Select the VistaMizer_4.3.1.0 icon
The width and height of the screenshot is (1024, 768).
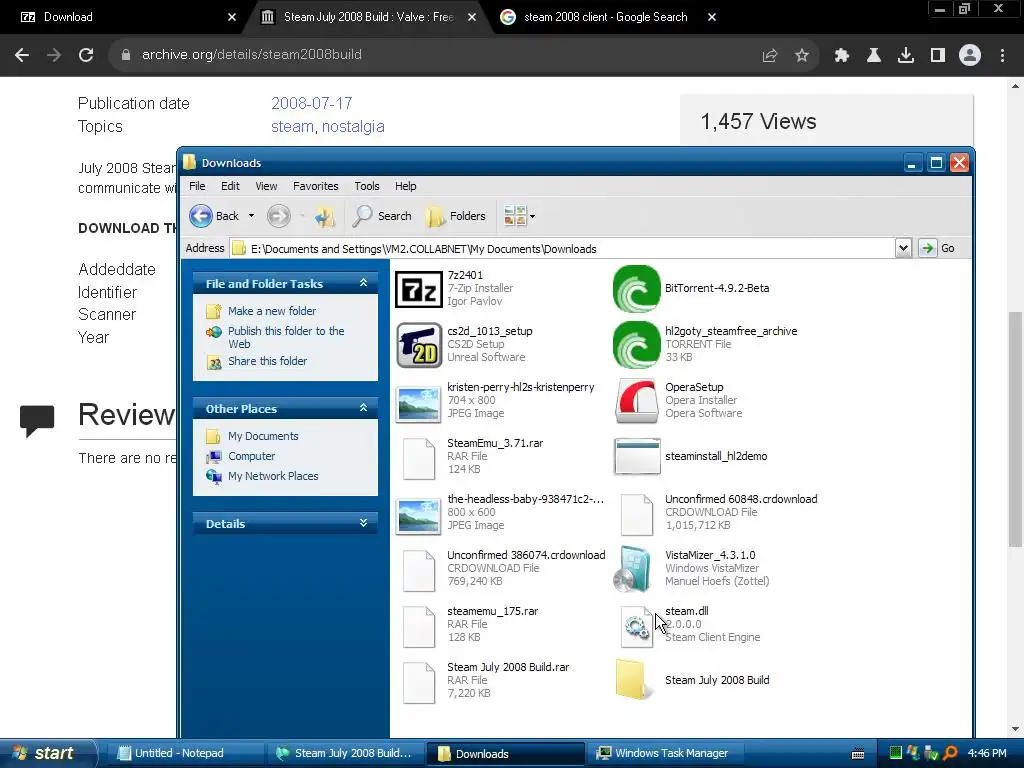pyautogui.click(x=634, y=569)
